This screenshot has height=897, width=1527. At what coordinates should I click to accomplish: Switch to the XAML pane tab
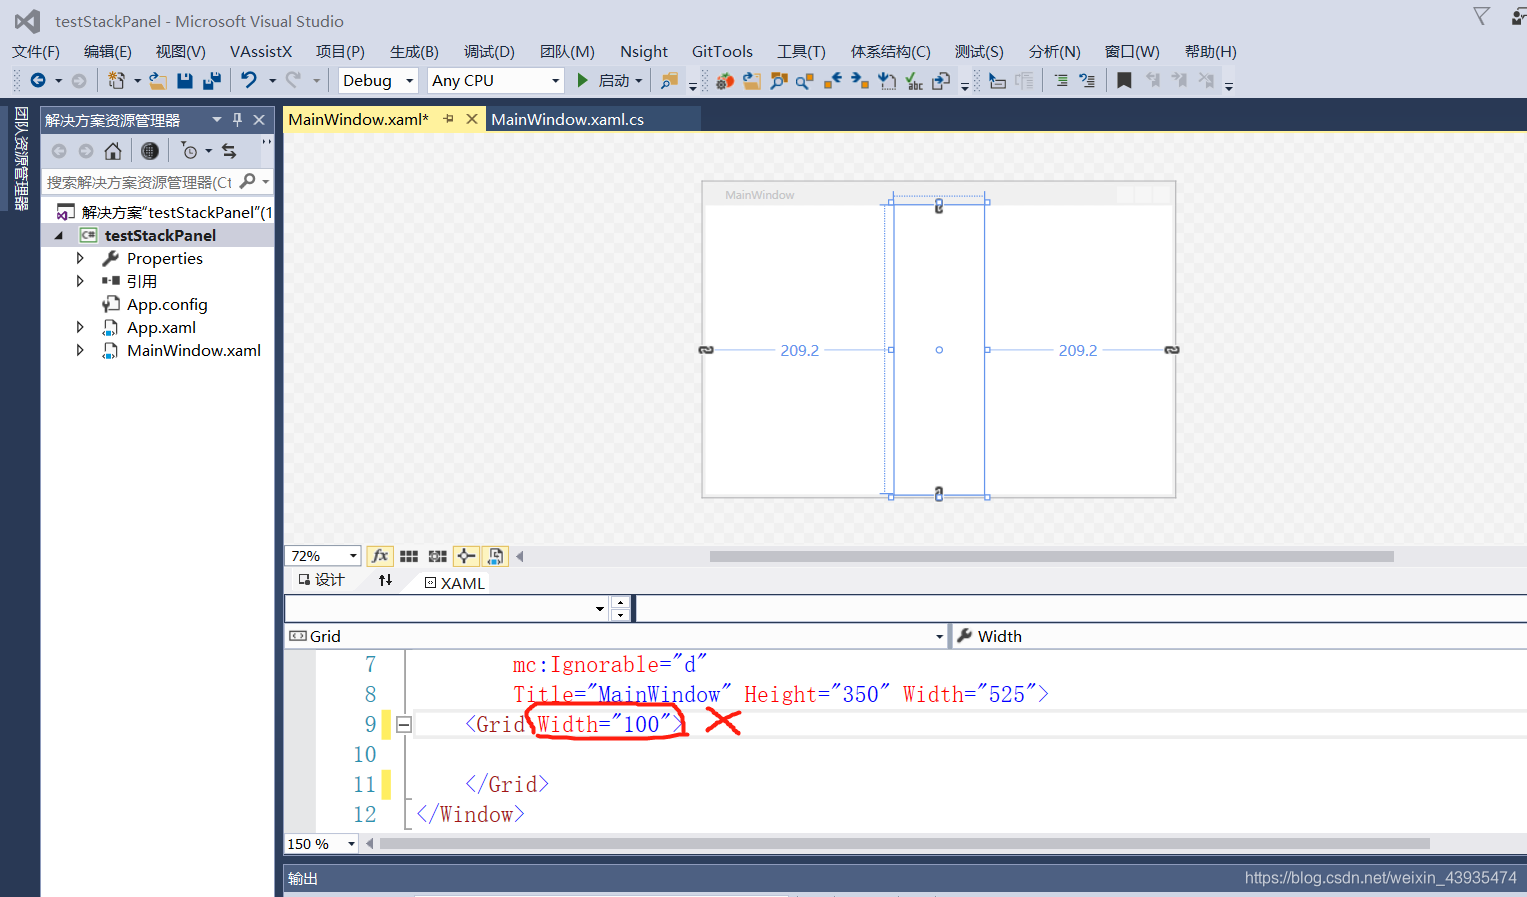coord(455,583)
